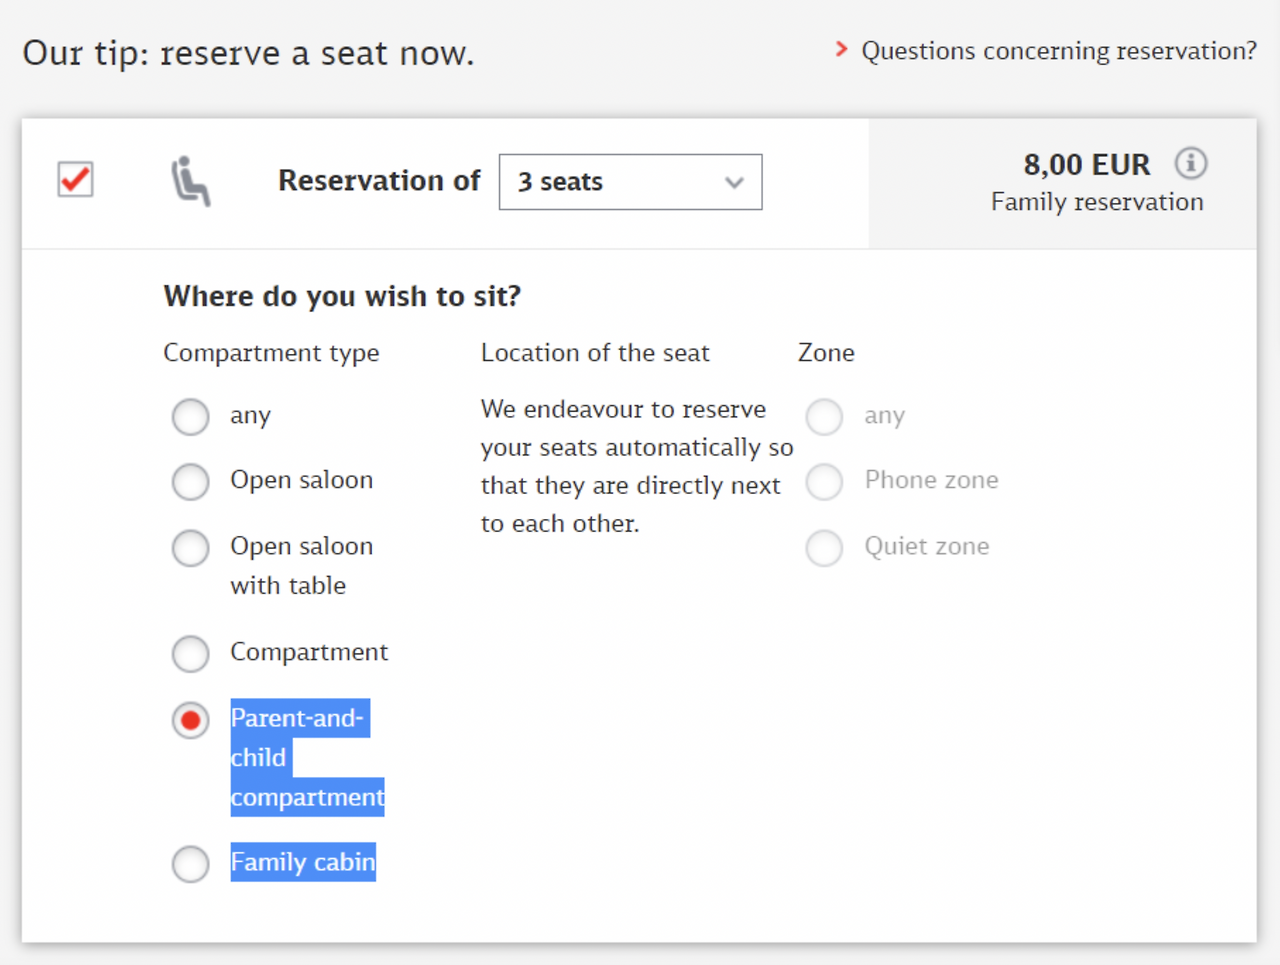Select the 'any' zone radio button

click(824, 416)
